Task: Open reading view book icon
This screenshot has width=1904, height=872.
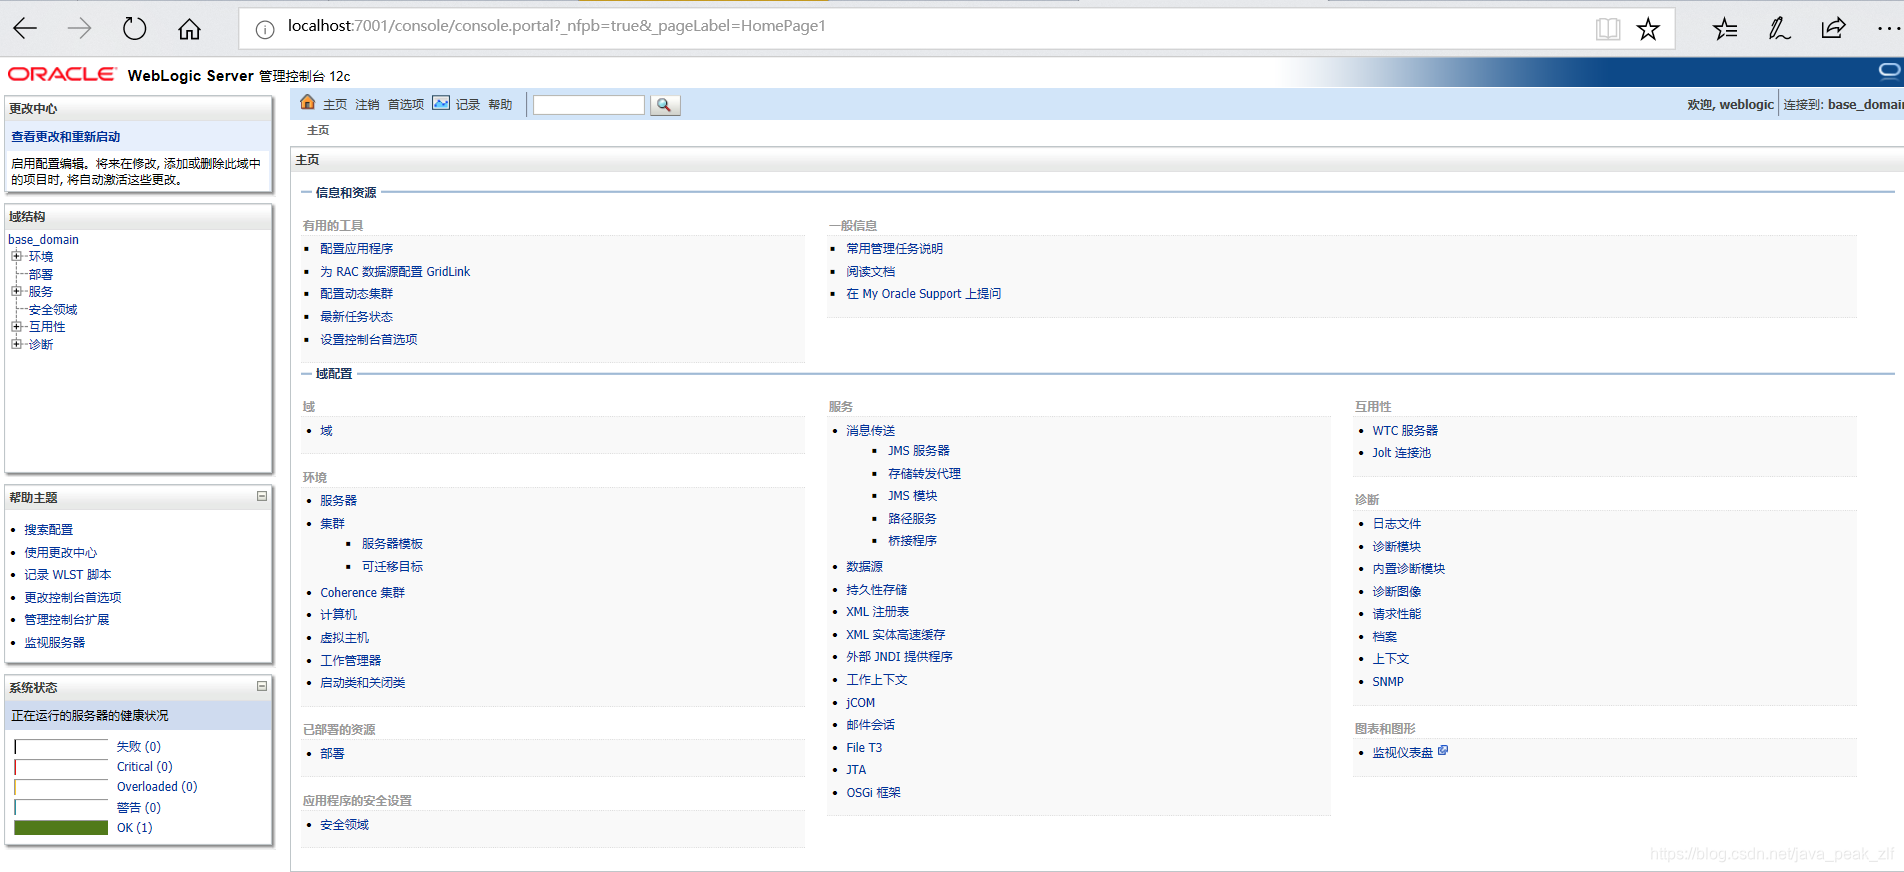Action: (x=1607, y=29)
